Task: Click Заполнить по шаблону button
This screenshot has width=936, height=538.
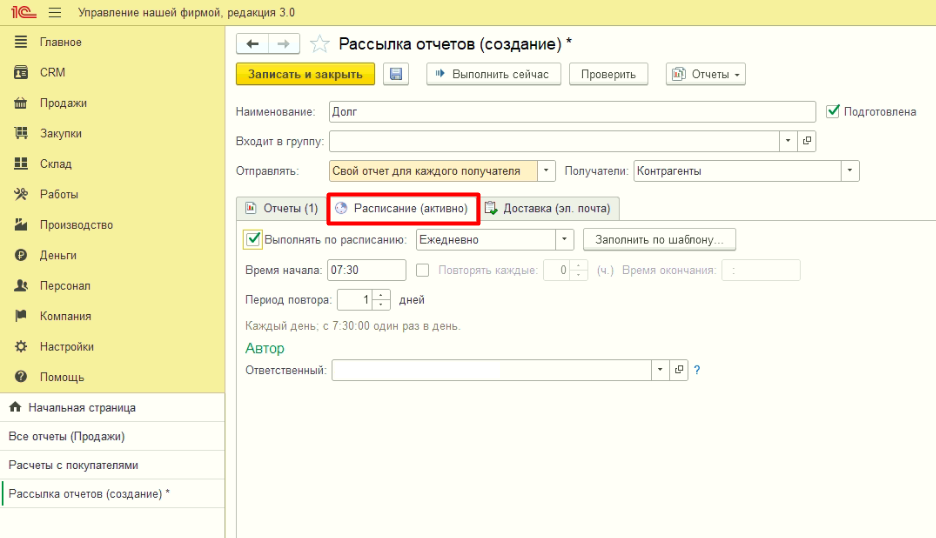Action: pyautogui.click(x=659, y=239)
